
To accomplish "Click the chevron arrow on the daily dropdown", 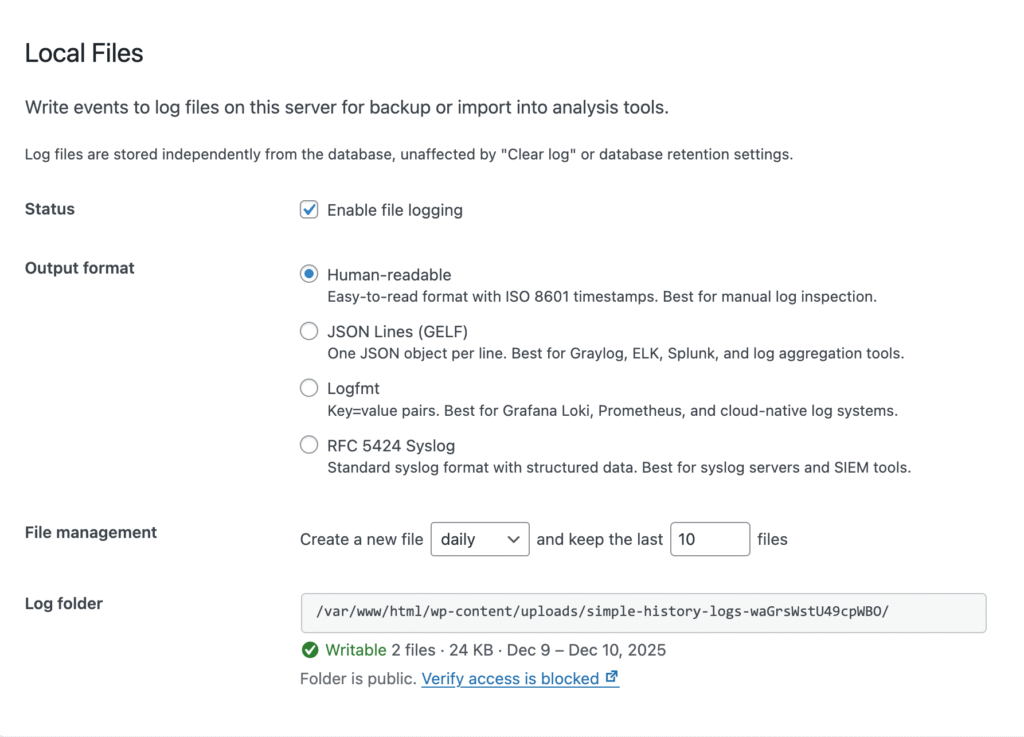I will click(x=514, y=539).
